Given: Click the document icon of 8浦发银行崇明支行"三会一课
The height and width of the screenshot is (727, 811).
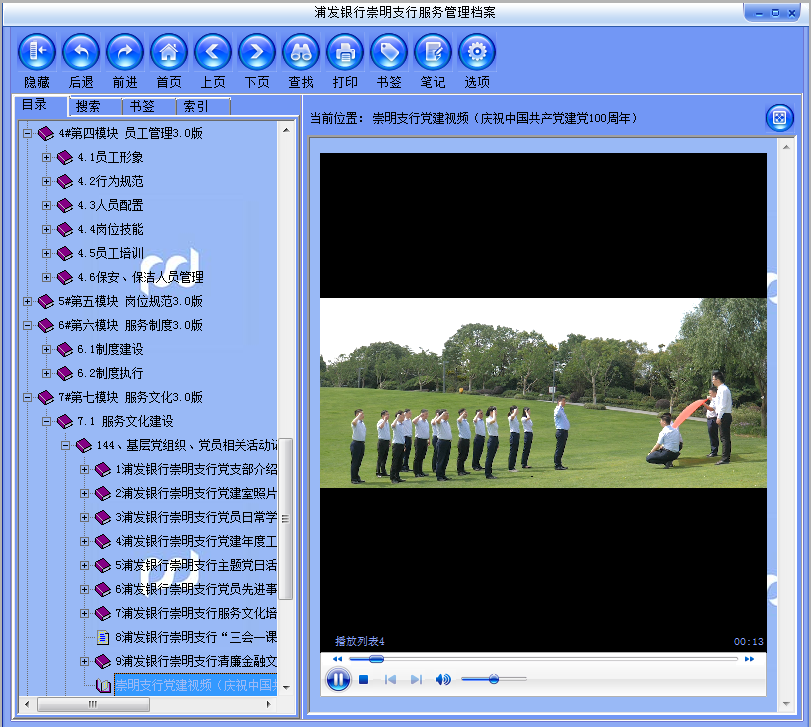Looking at the screenshot, I should pos(103,638).
